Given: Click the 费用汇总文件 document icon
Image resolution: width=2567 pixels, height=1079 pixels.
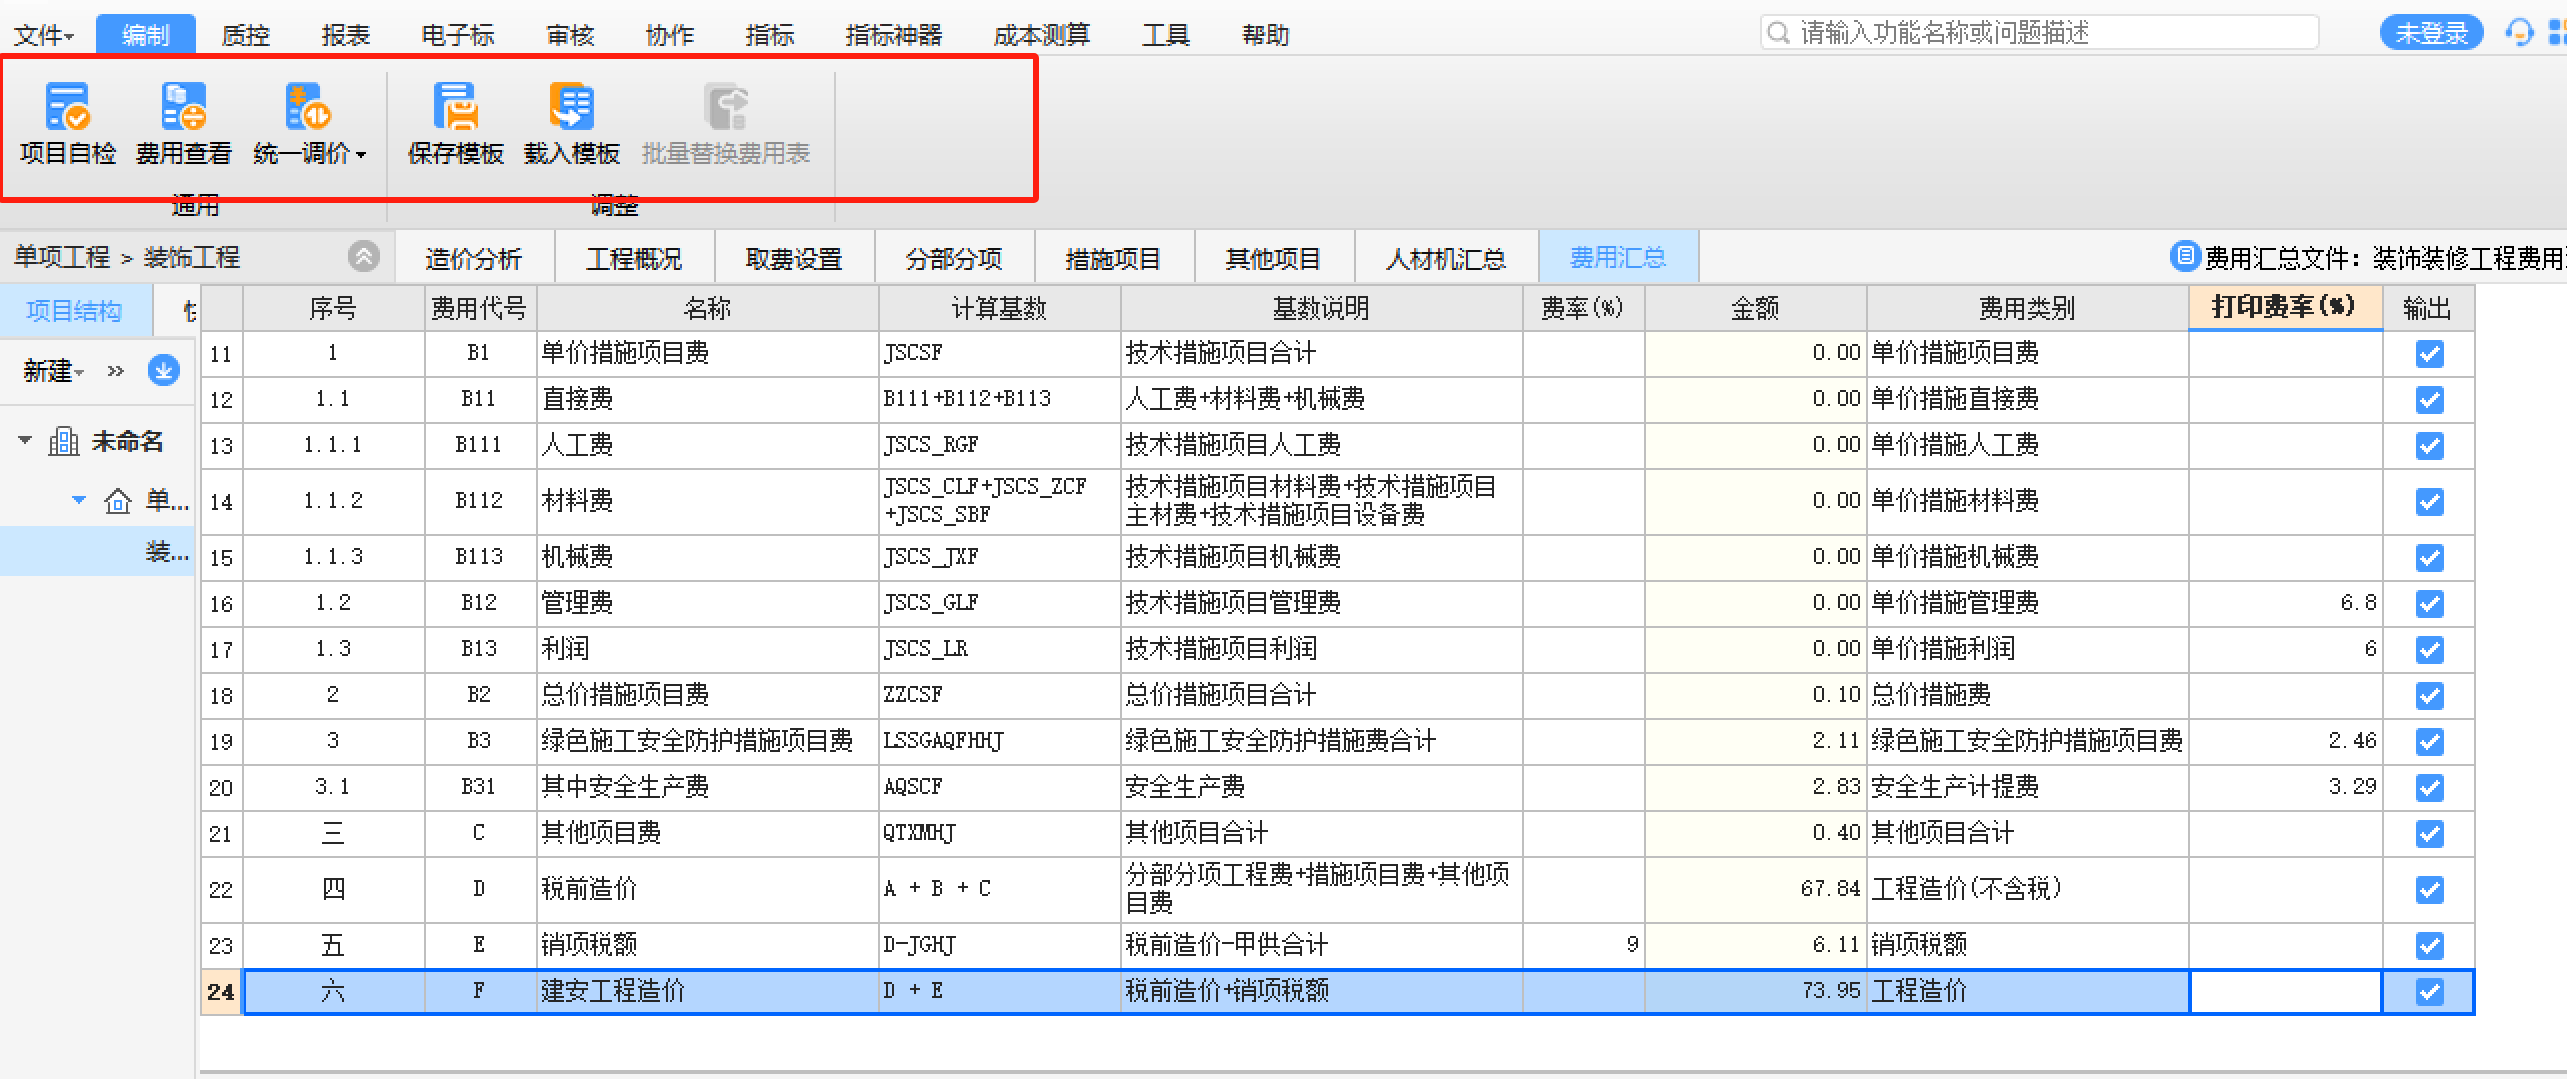Looking at the screenshot, I should pyautogui.click(x=2185, y=257).
